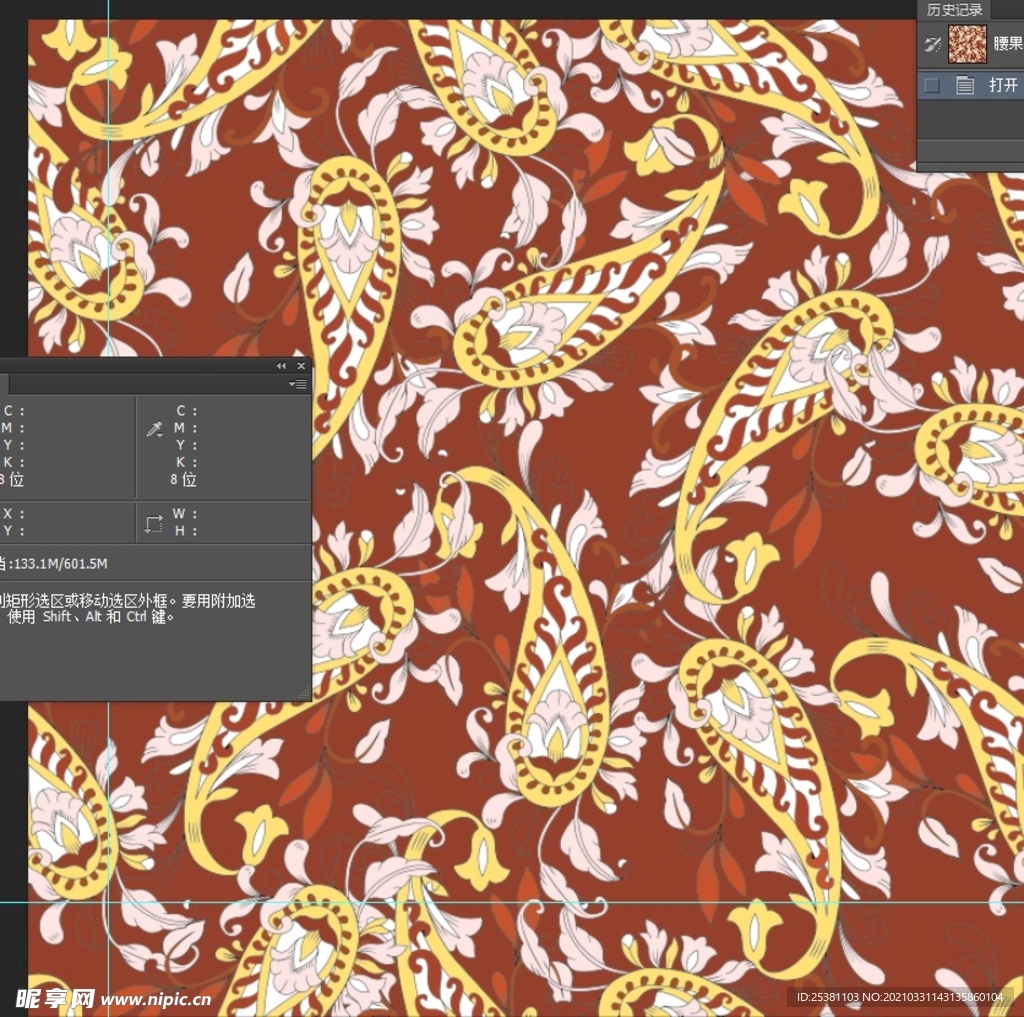Click the eyedropper icon beside second CMYK readout

(155, 429)
